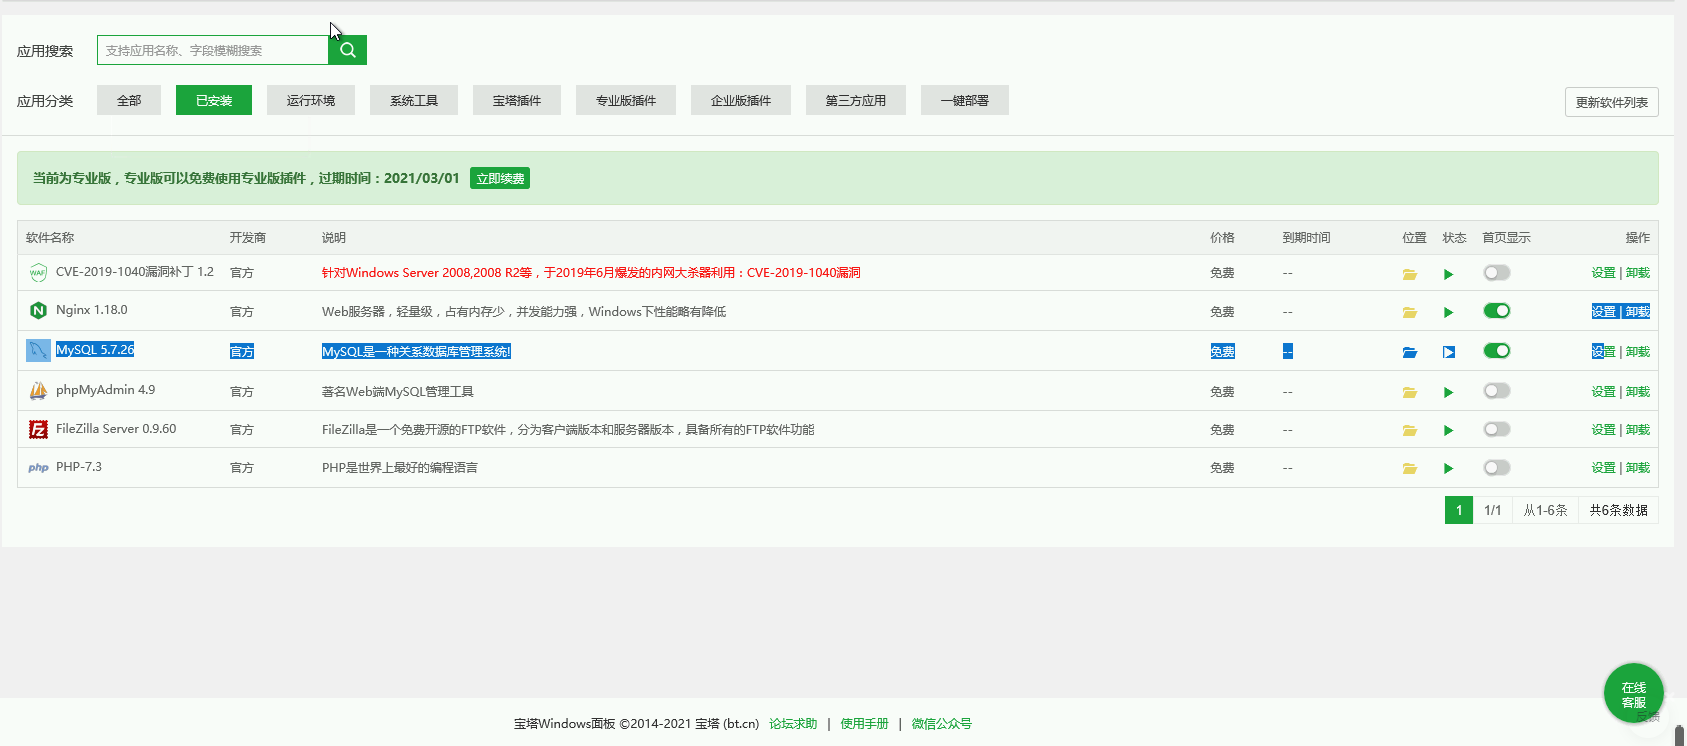The image size is (1687, 746).
Task: Open the 论坛求助 footer link
Action: coord(793,724)
